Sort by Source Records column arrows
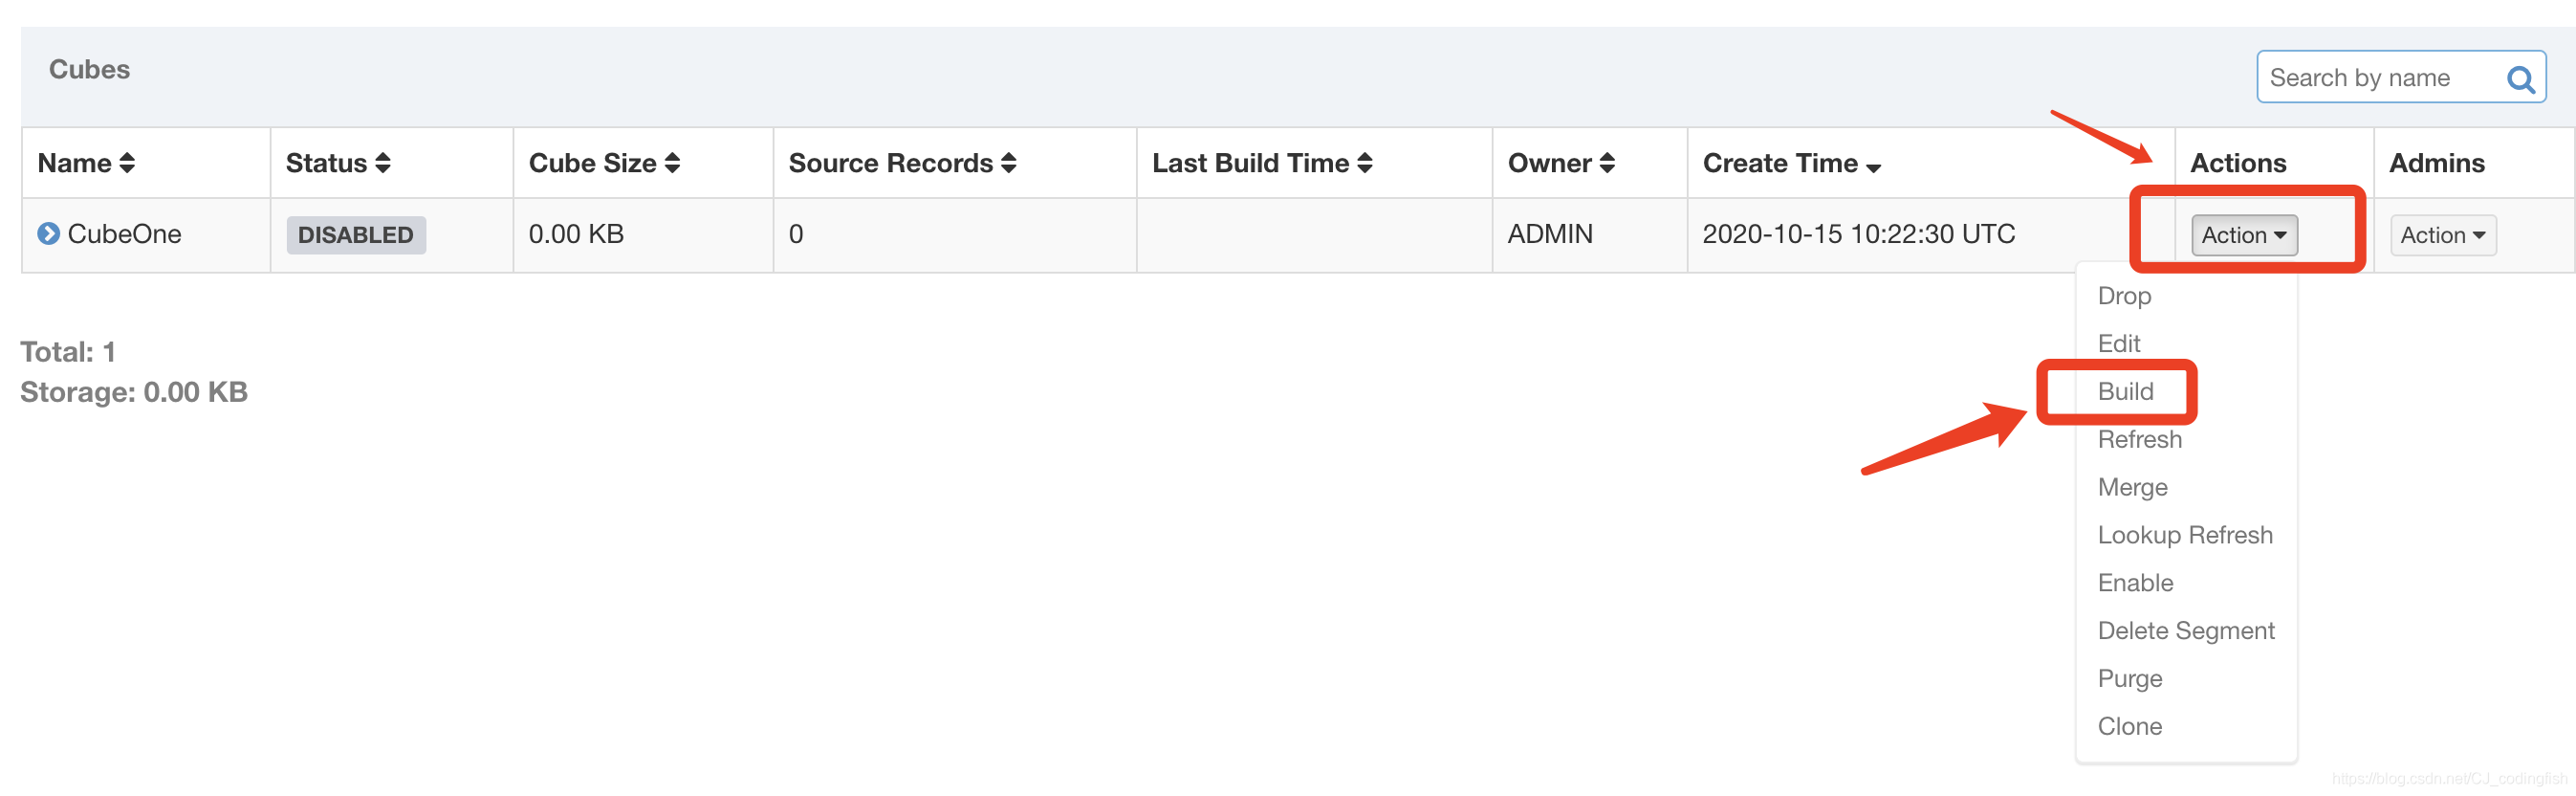 pos(1009,163)
